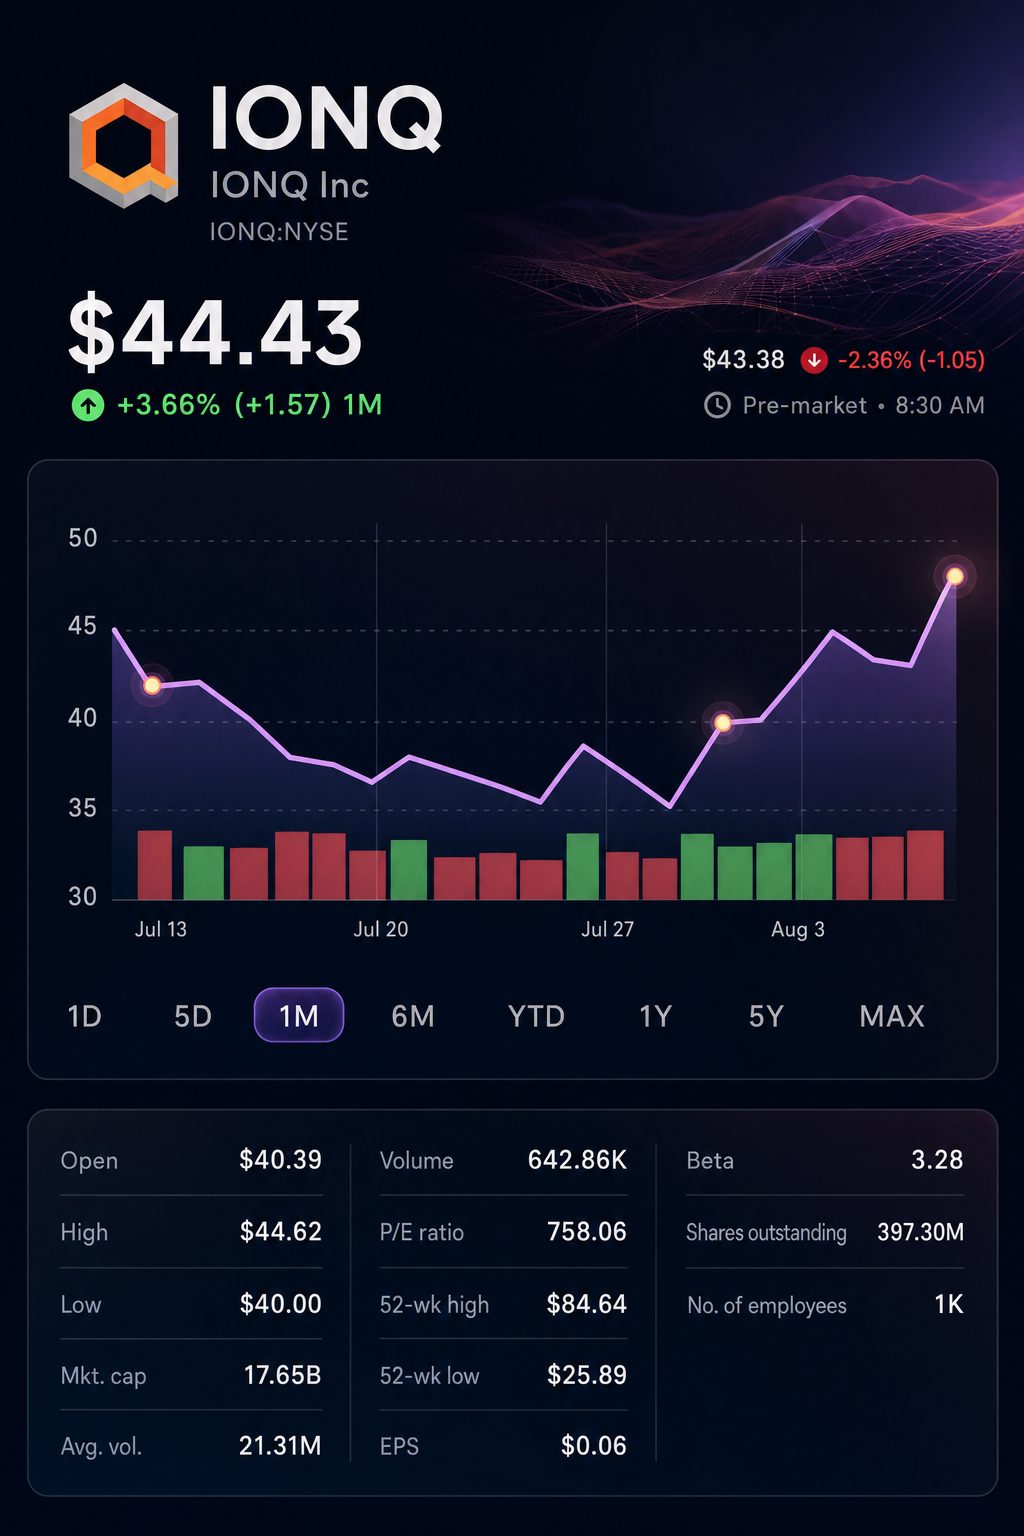This screenshot has height=1536, width=1024.
Task: Click the pre-market clock icon
Action: (x=717, y=405)
